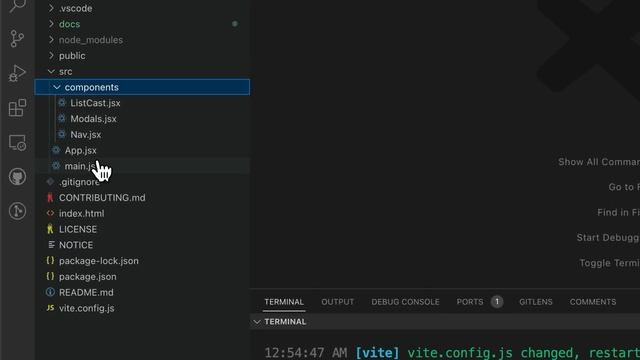This screenshot has width=640, height=360.
Task: Click package.json braces icon
Action: tap(50, 276)
